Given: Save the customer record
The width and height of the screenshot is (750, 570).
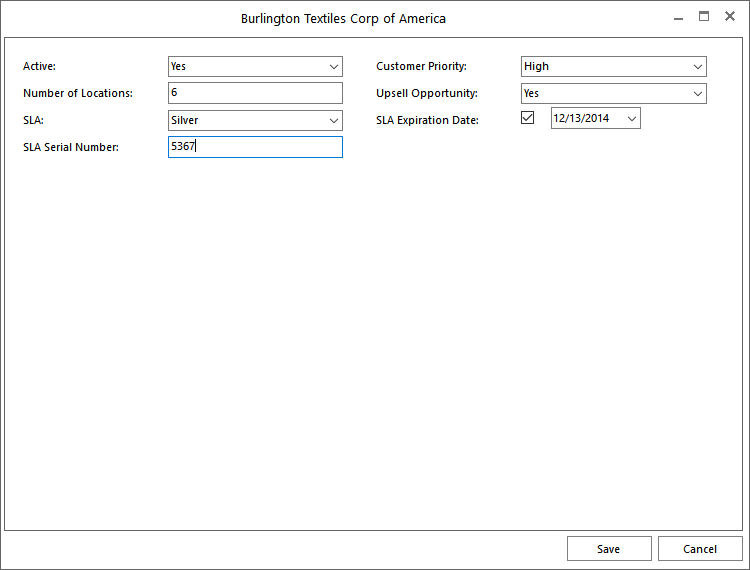Looking at the screenshot, I should coord(608,549).
